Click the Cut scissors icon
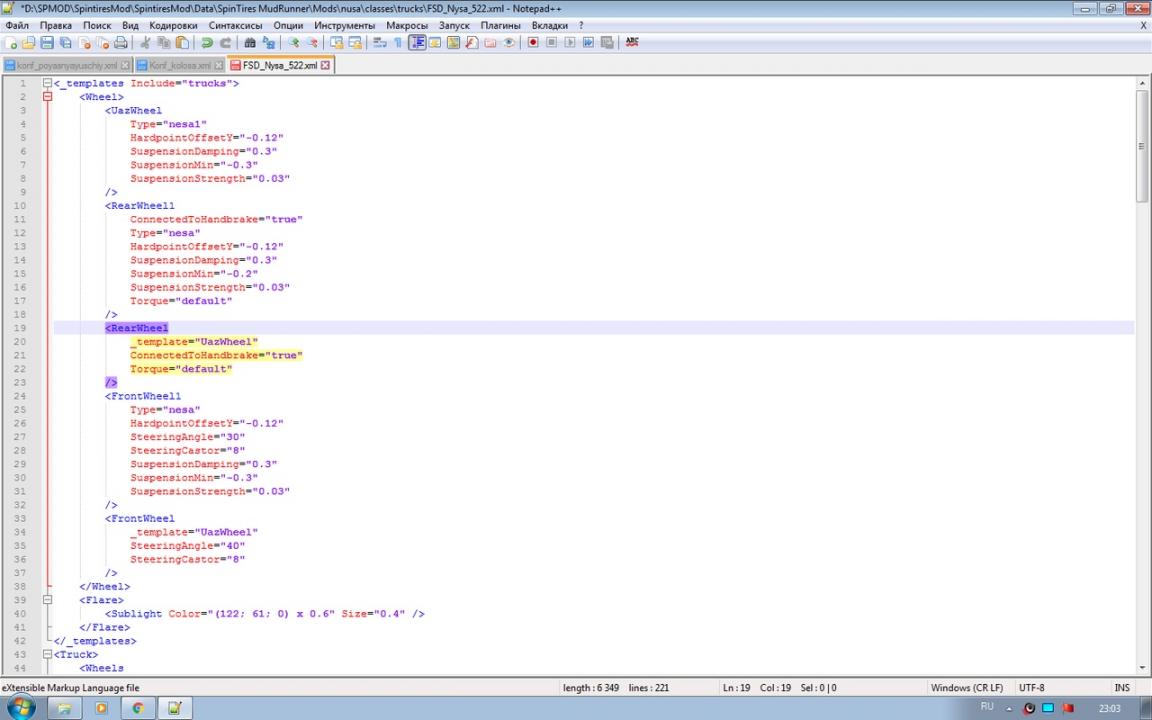Viewport: 1152px width, 720px height. coord(145,43)
